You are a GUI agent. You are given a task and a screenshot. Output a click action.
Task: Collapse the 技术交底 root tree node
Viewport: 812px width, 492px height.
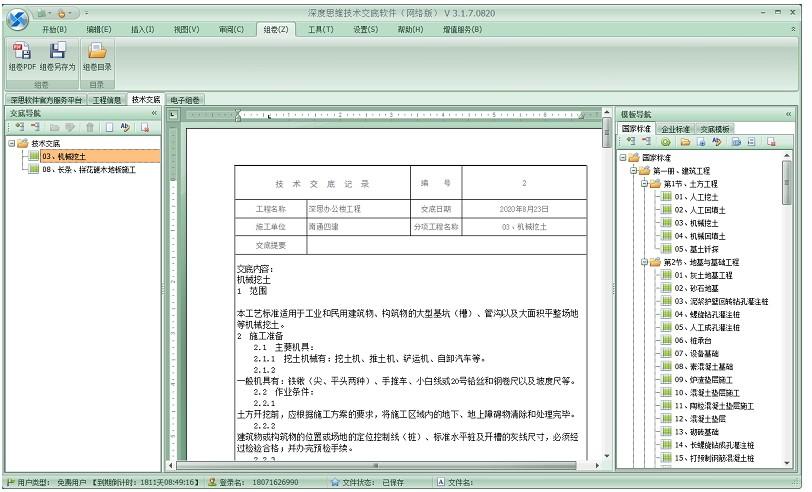pos(11,143)
